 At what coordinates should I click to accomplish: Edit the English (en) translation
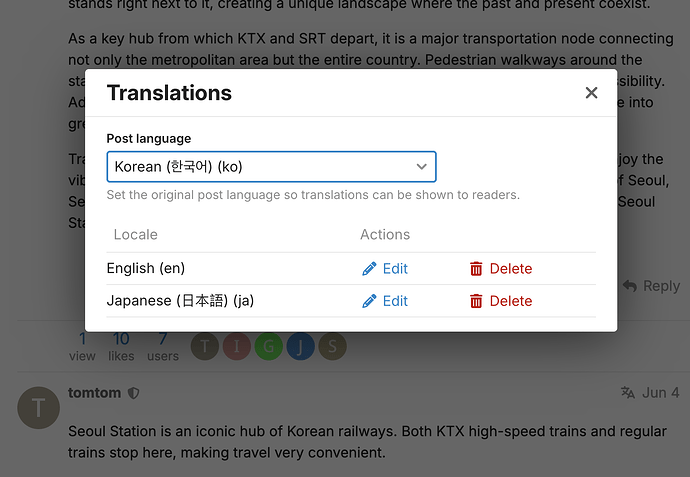385,269
